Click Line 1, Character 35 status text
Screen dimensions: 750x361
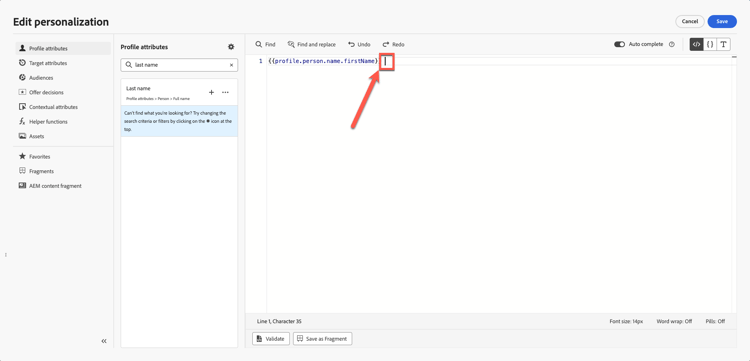(279, 321)
